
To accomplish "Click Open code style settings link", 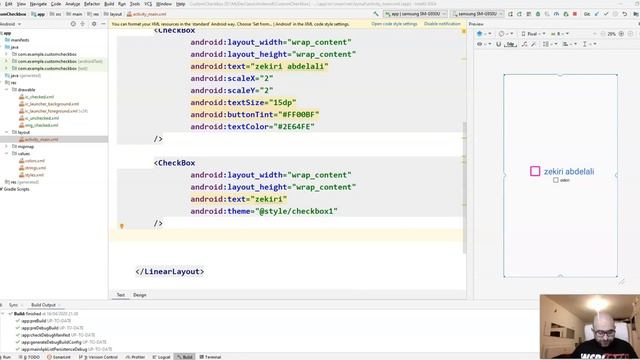I will click(394, 24).
